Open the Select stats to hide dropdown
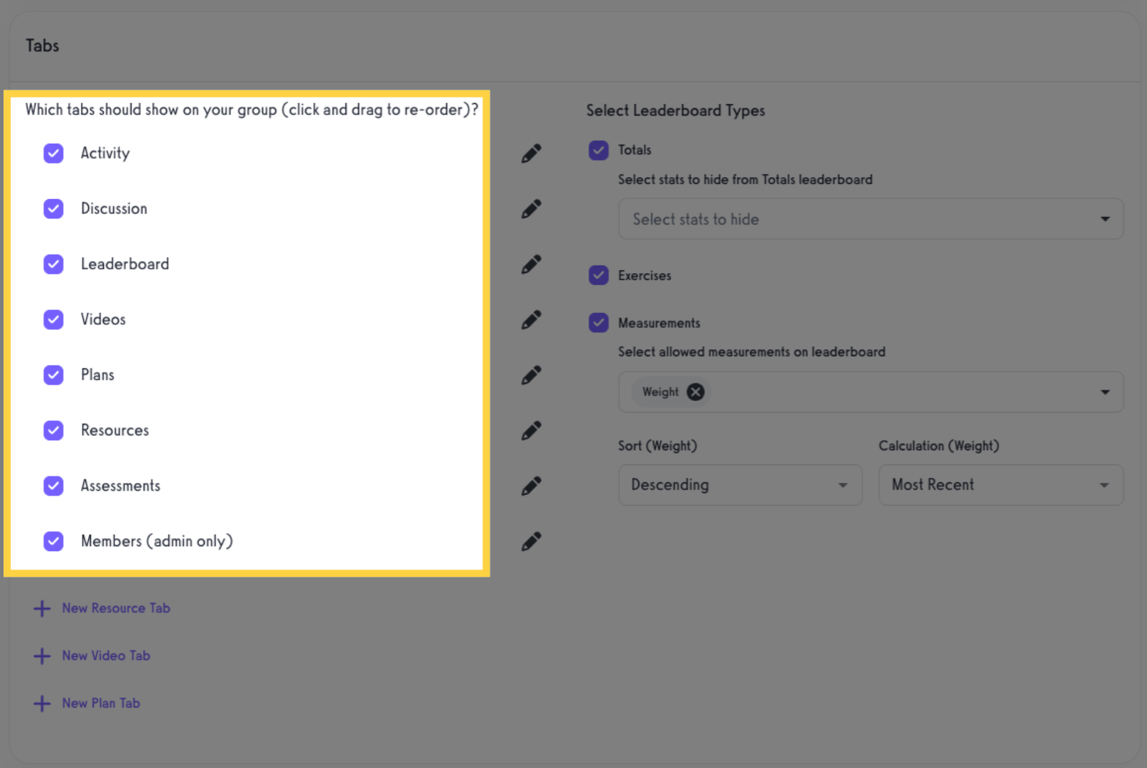Screen dimensions: 1147x768 click(x=870, y=218)
